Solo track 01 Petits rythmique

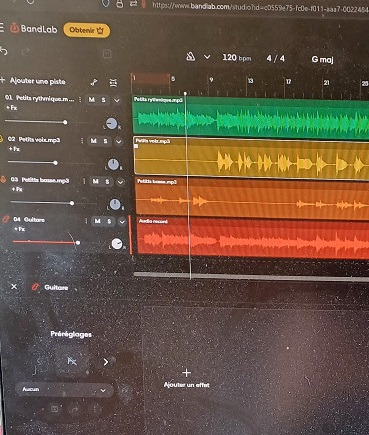pos(104,100)
